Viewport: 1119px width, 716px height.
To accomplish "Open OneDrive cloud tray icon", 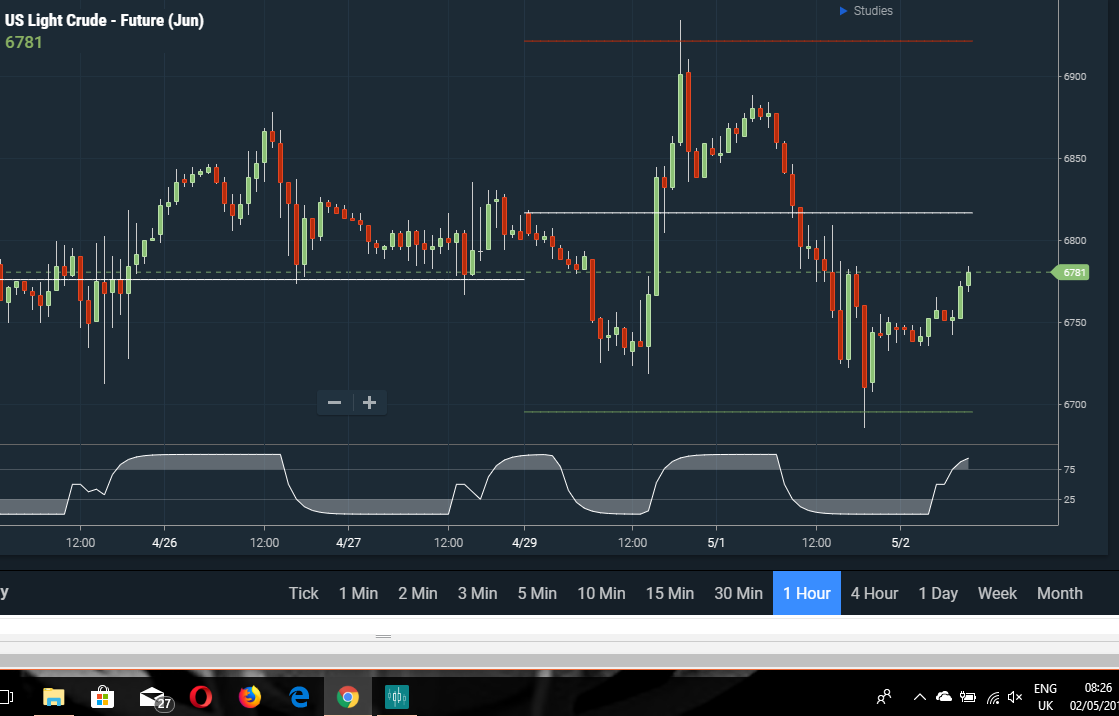I will (x=943, y=696).
